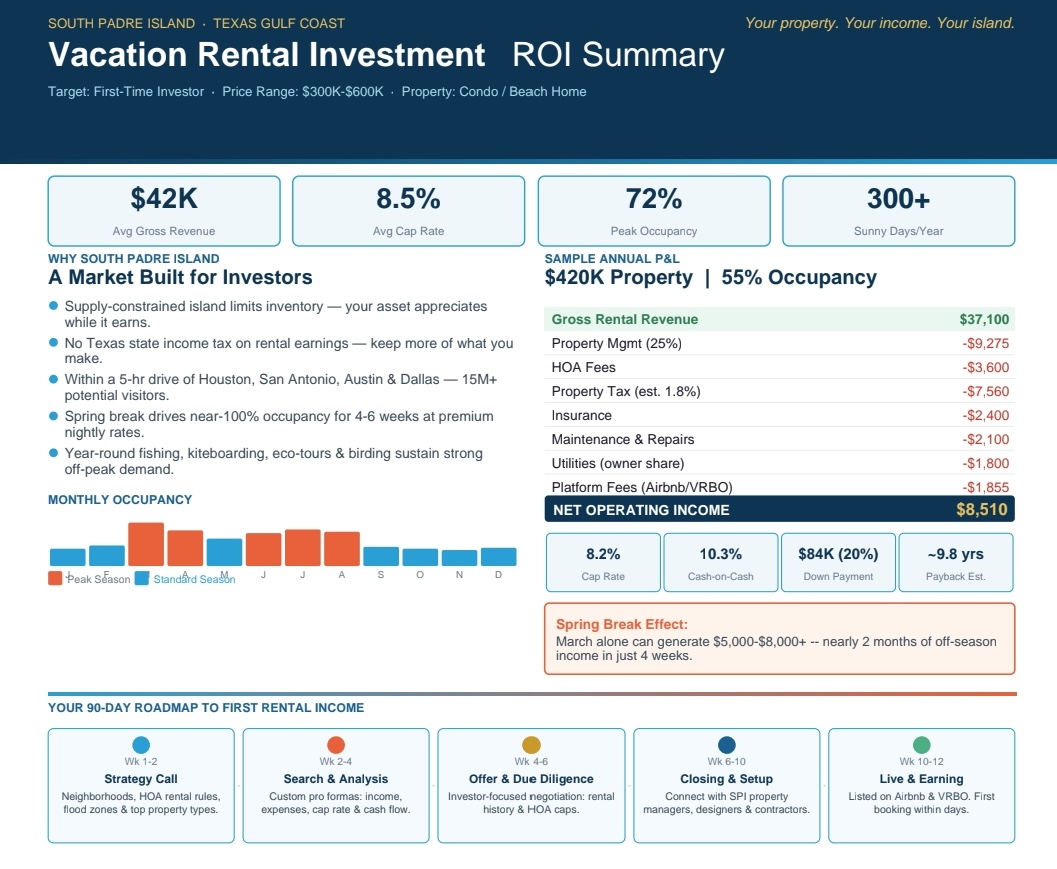Click the blue occupancy bar above D
This screenshot has width=1057, height=869.
(498, 556)
